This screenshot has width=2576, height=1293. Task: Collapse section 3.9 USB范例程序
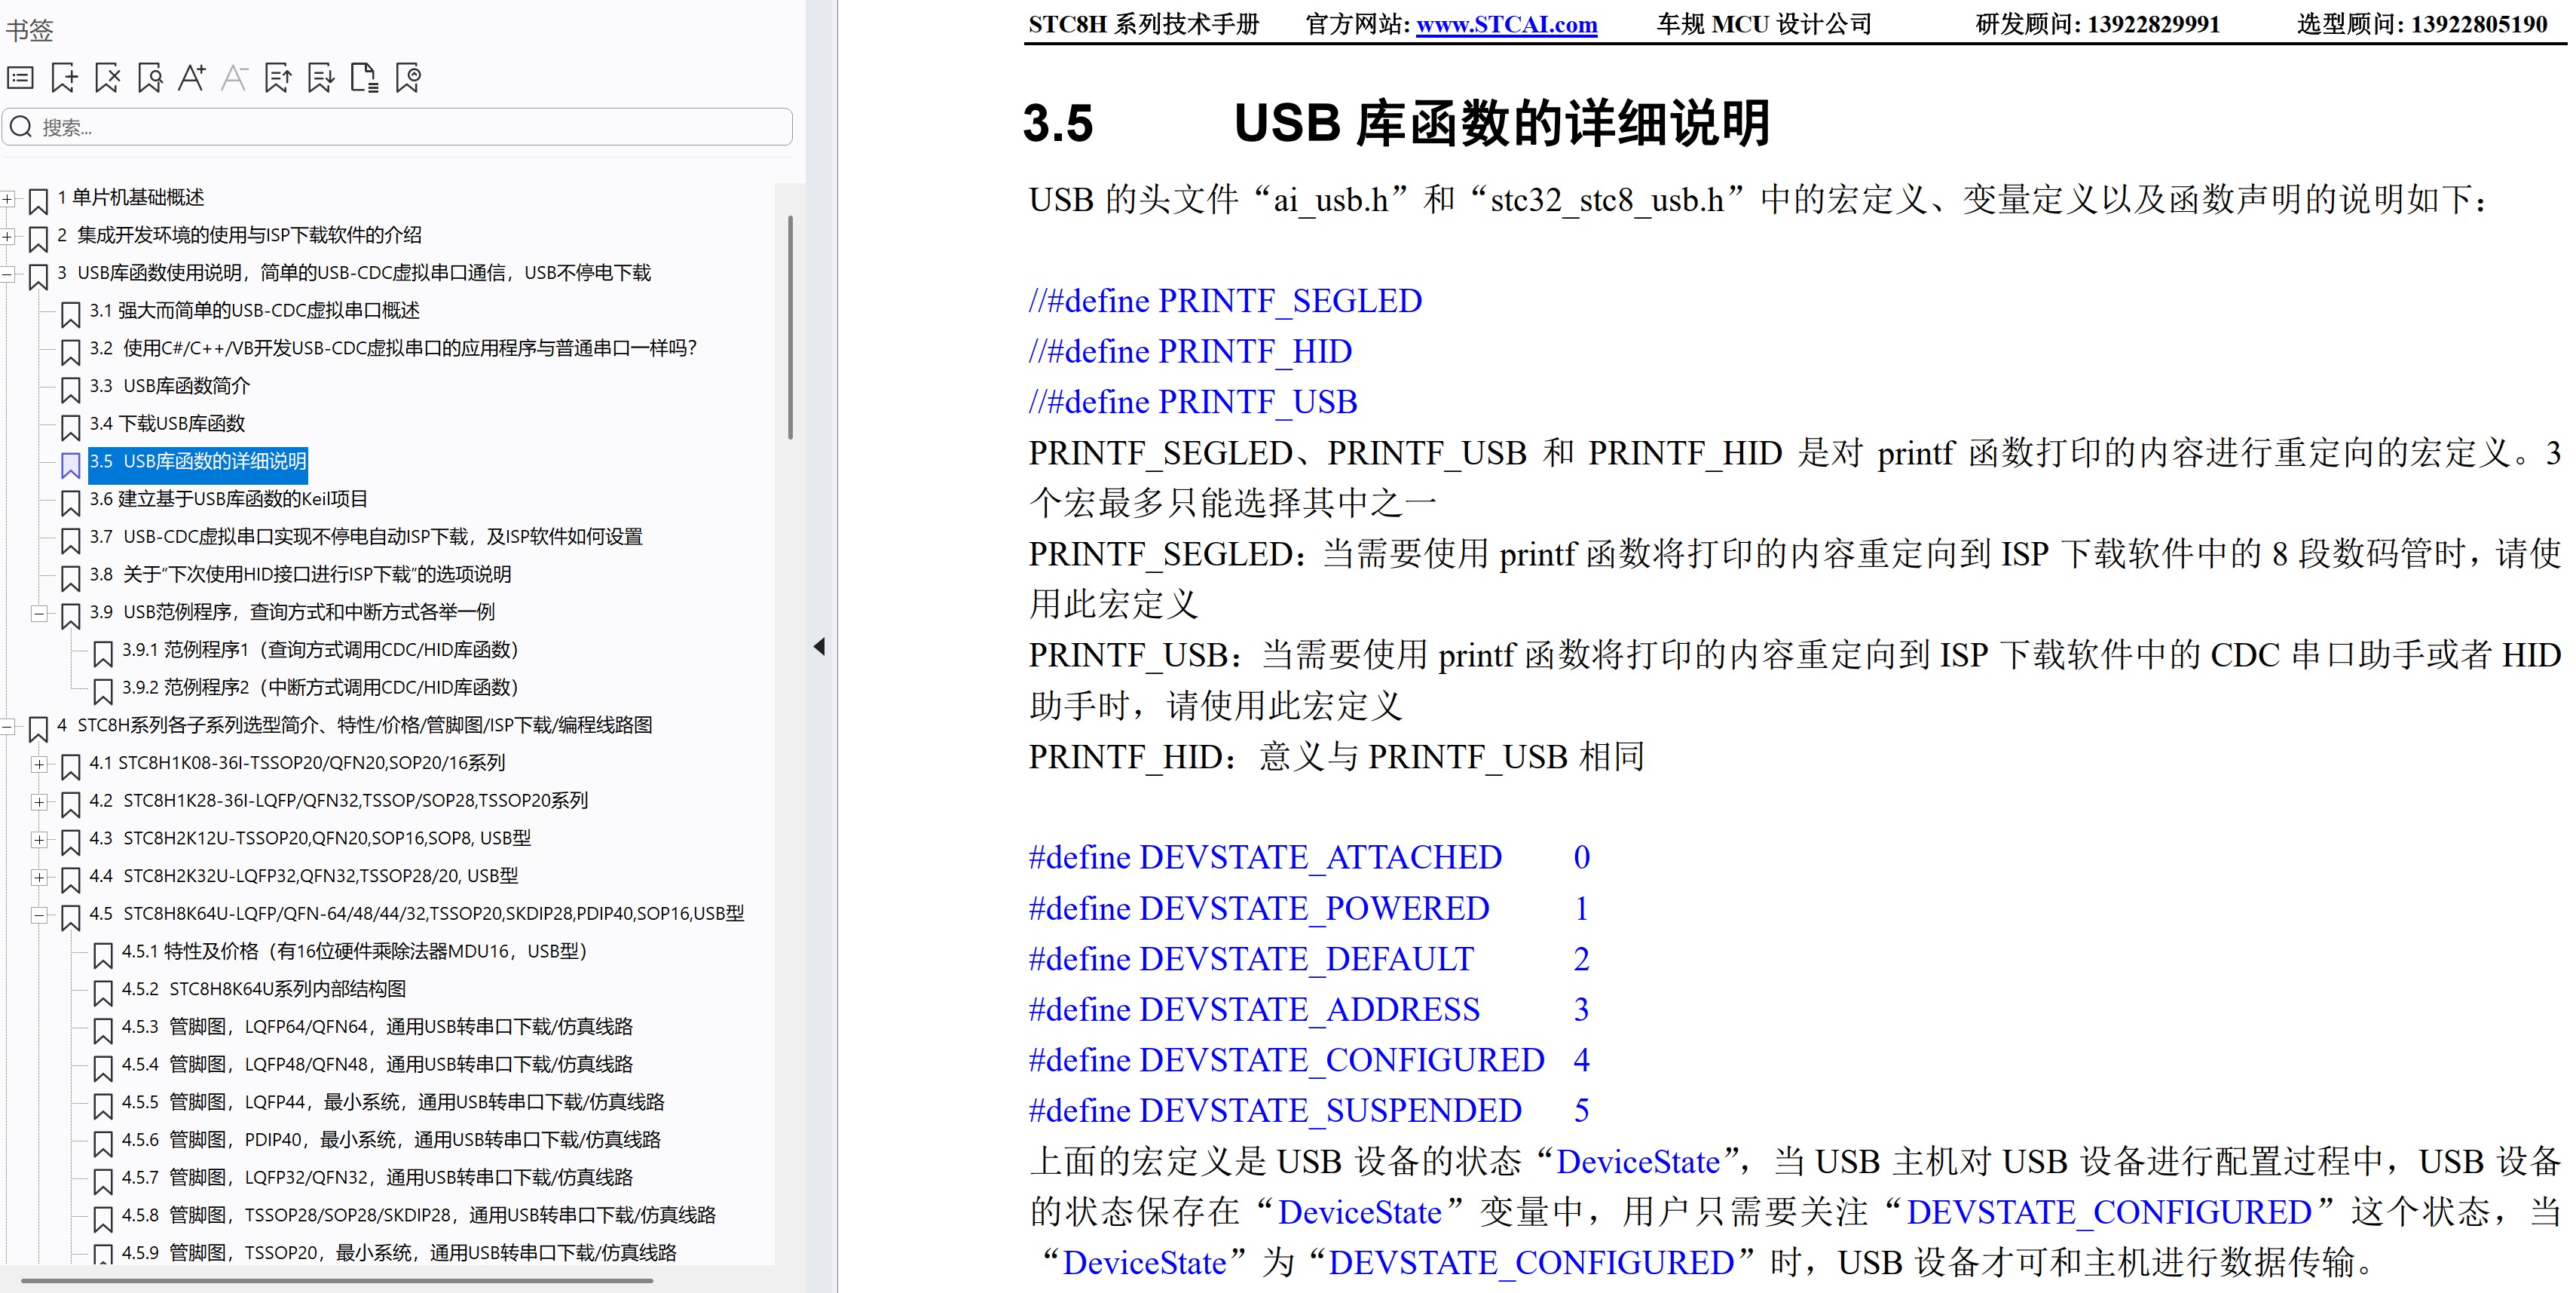(x=39, y=613)
